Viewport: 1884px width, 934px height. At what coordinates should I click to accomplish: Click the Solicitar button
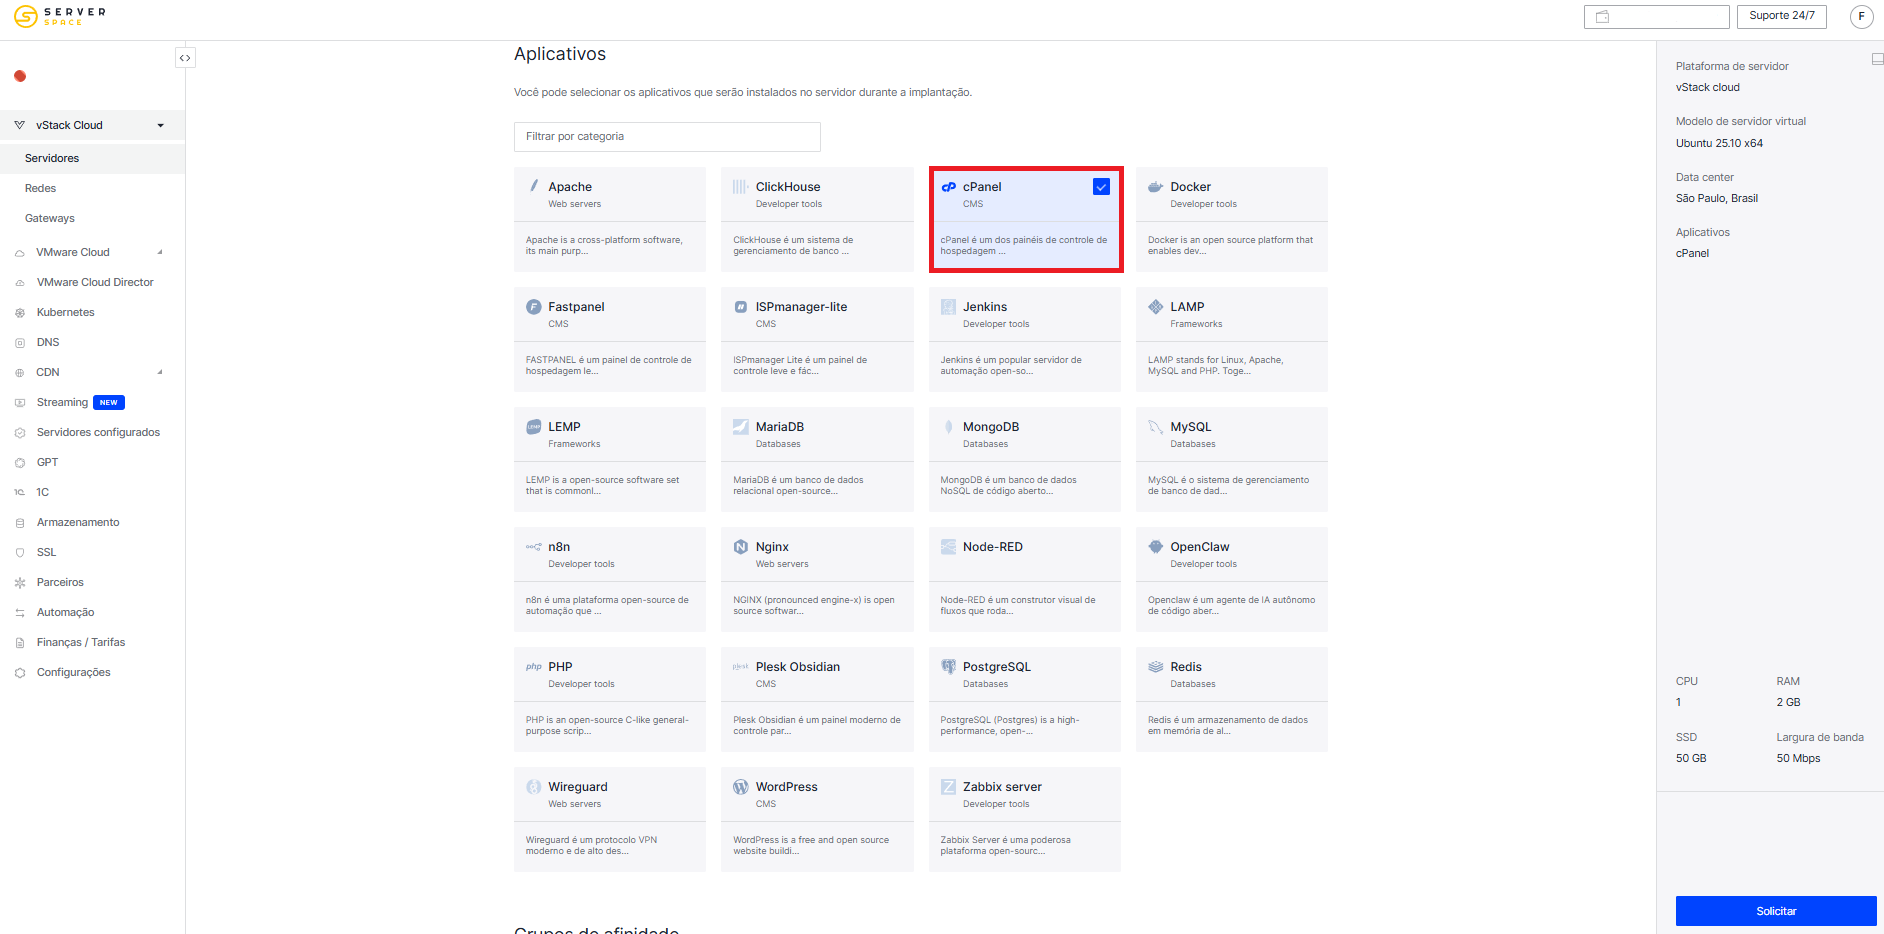coord(1776,911)
